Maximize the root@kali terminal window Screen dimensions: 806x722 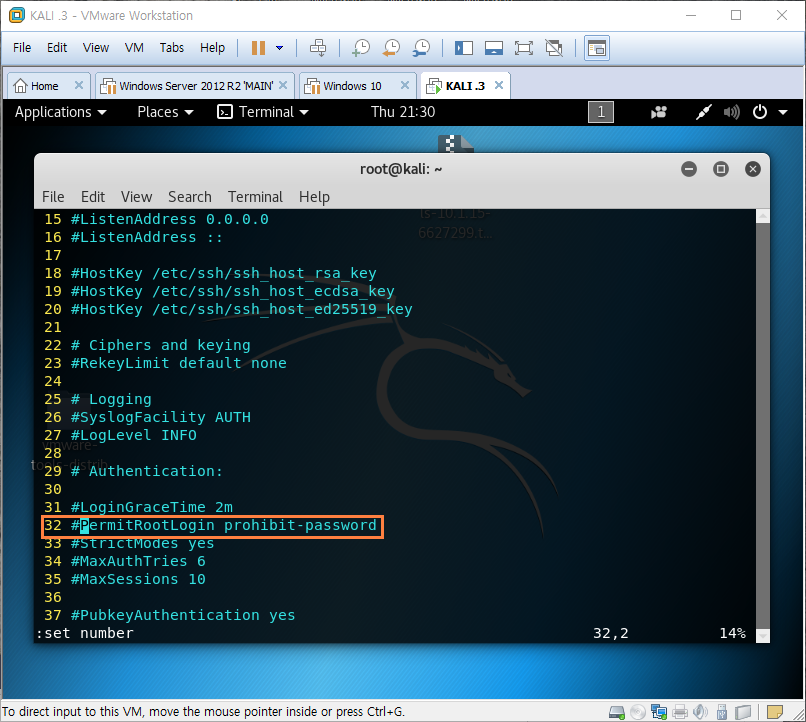click(721, 169)
